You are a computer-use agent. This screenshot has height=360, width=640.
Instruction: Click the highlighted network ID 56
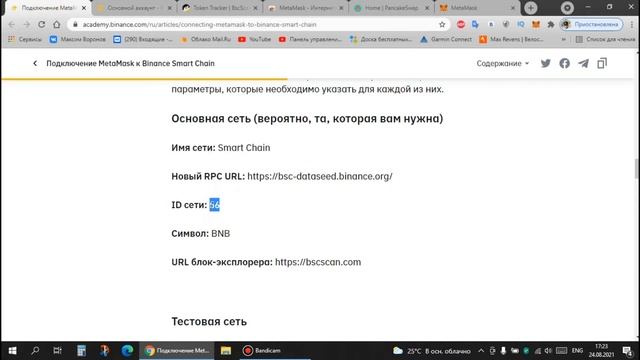(214, 205)
